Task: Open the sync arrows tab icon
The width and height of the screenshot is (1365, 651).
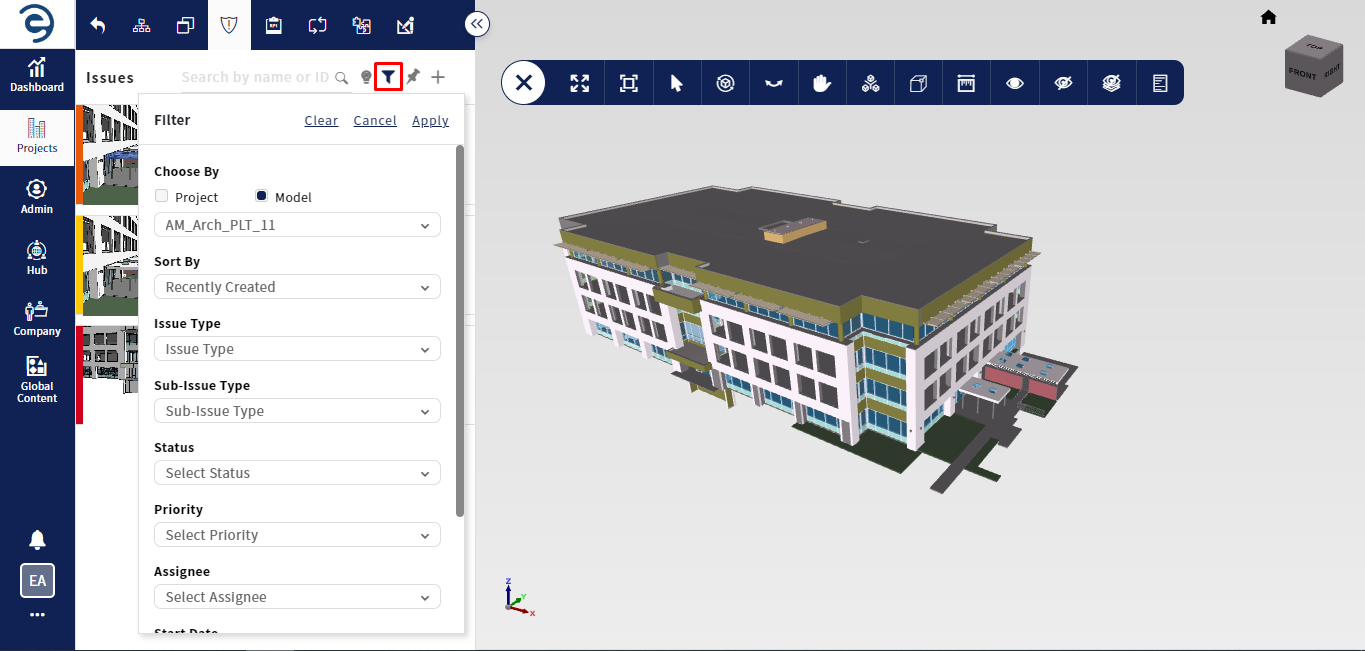Action: coord(317,25)
